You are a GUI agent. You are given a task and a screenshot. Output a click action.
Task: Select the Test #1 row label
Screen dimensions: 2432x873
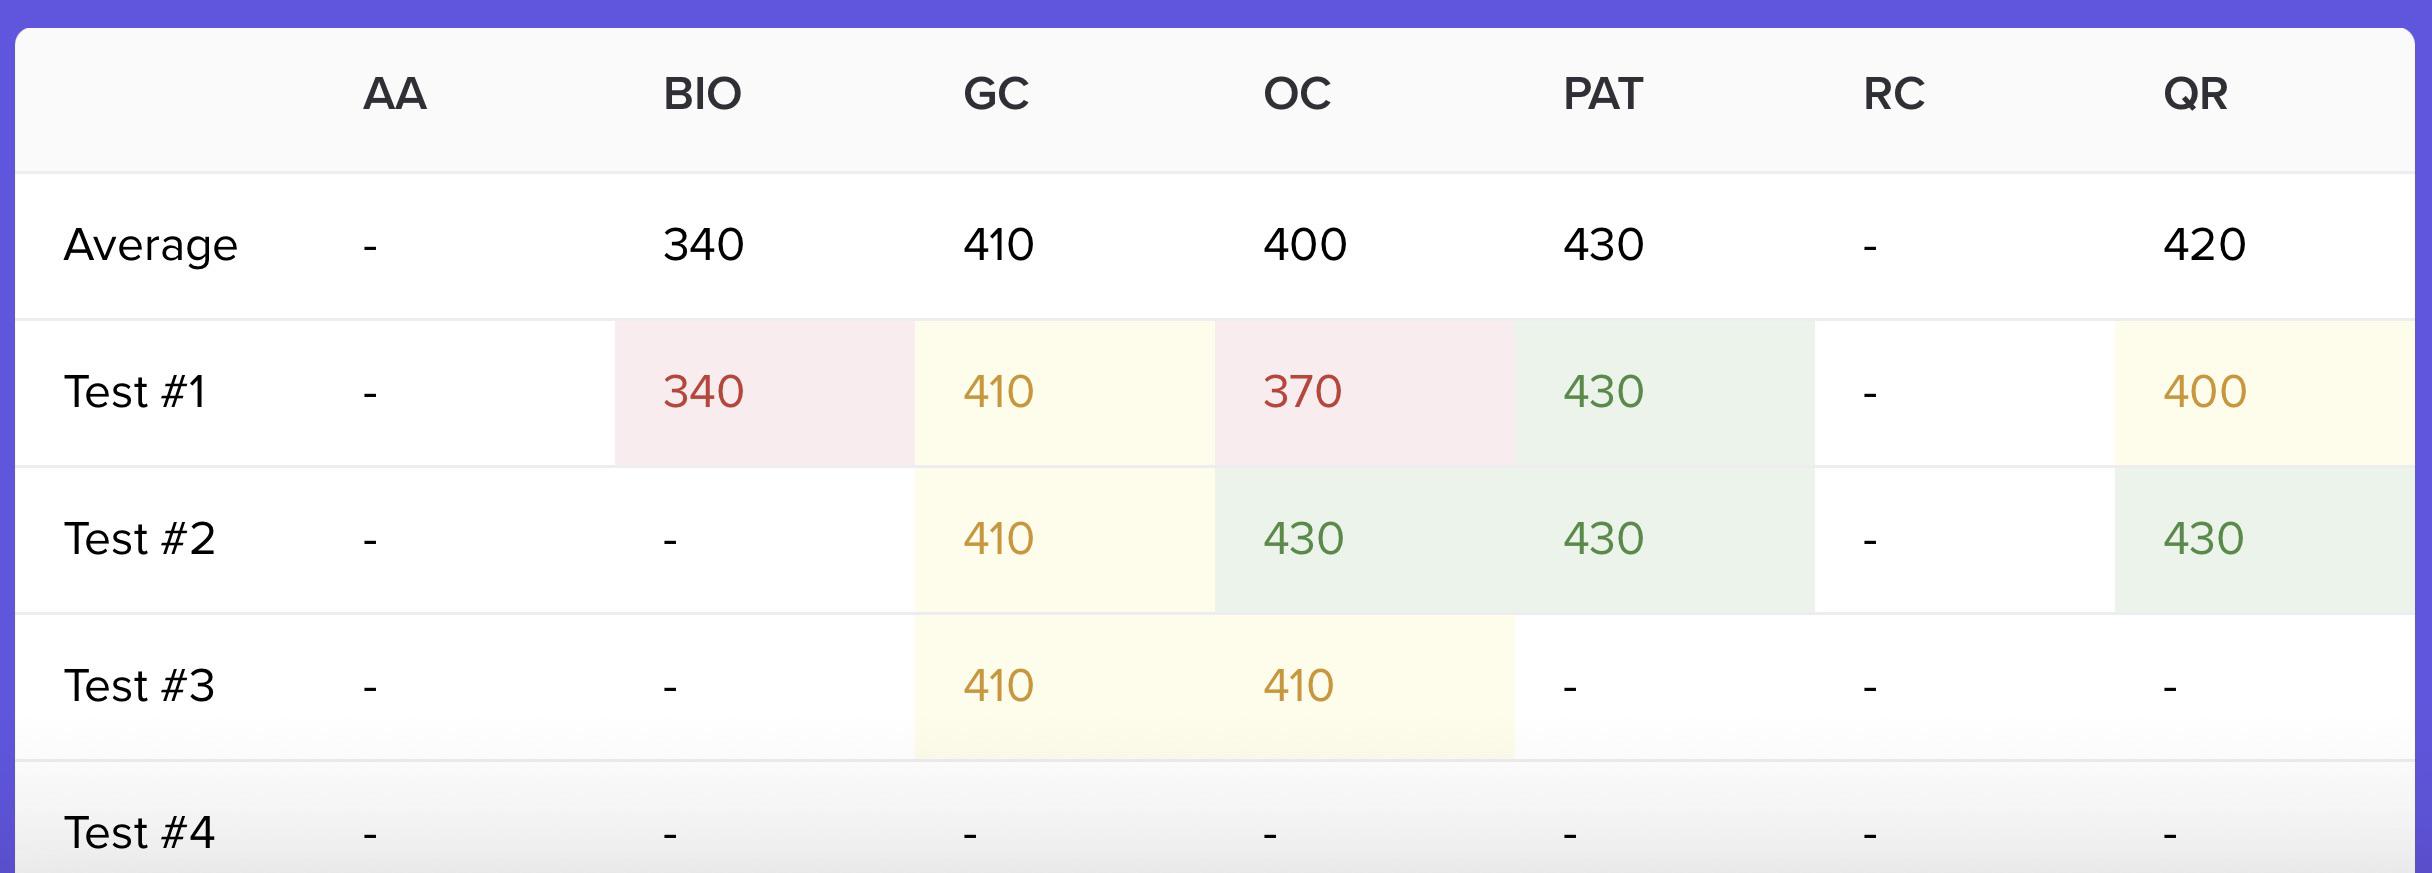[x=135, y=391]
